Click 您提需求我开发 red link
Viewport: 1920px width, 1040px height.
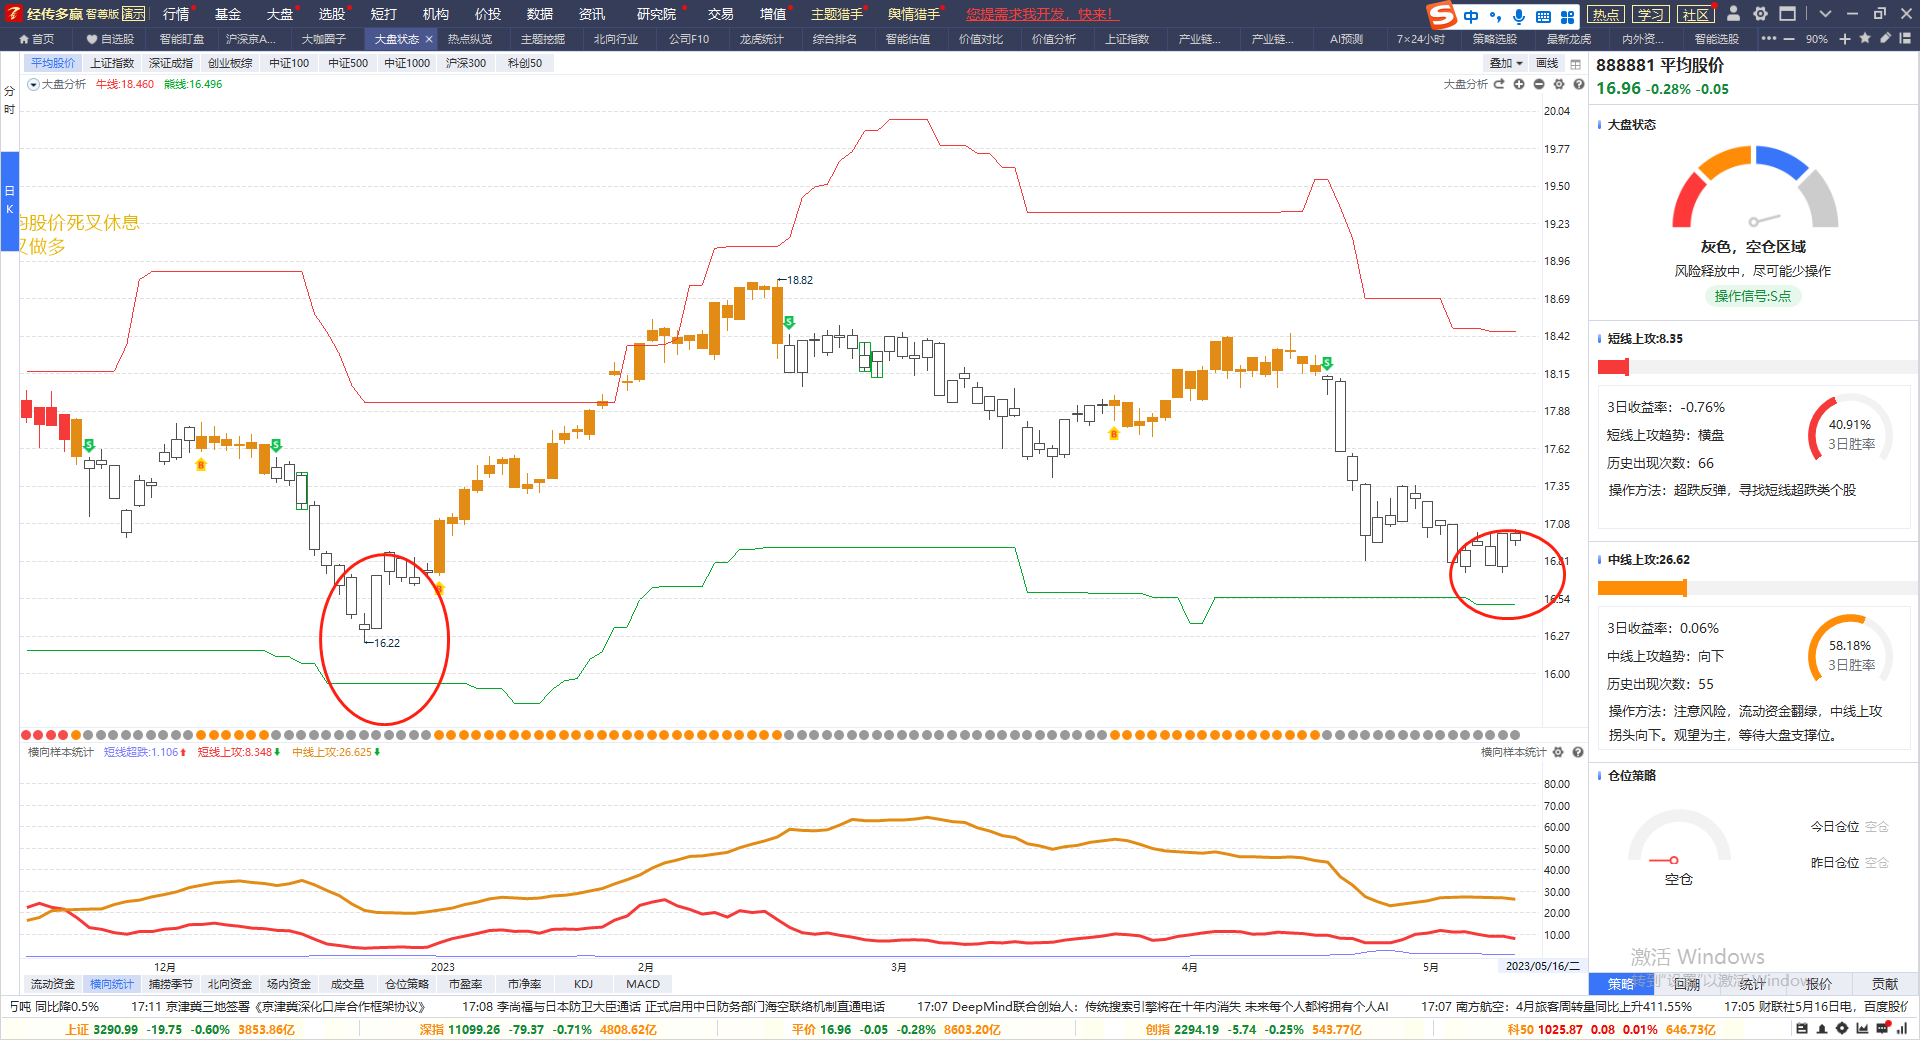pyautogui.click(x=1041, y=14)
